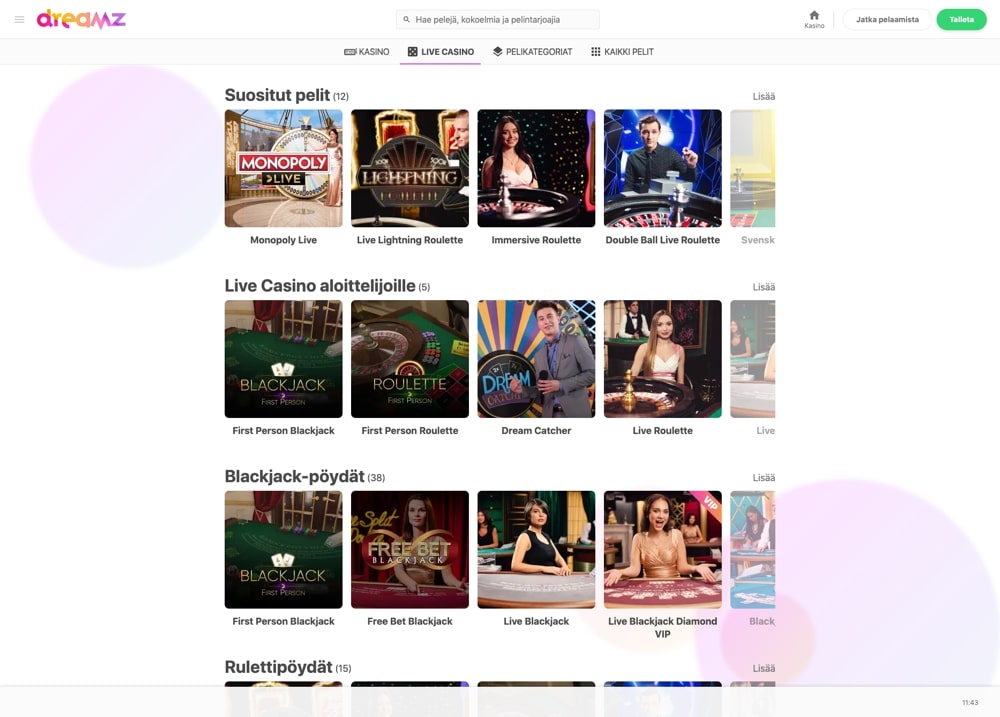
Task: Click the search magnifier icon
Action: pyautogui.click(x=406, y=19)
